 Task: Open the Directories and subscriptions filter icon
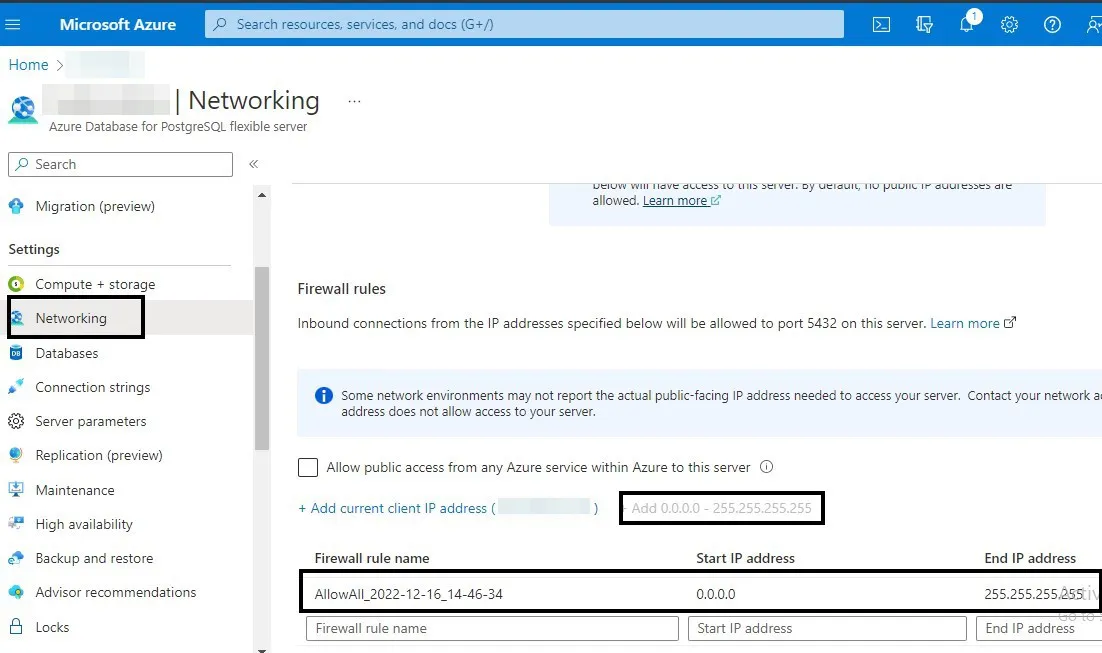tap(924, 25)
